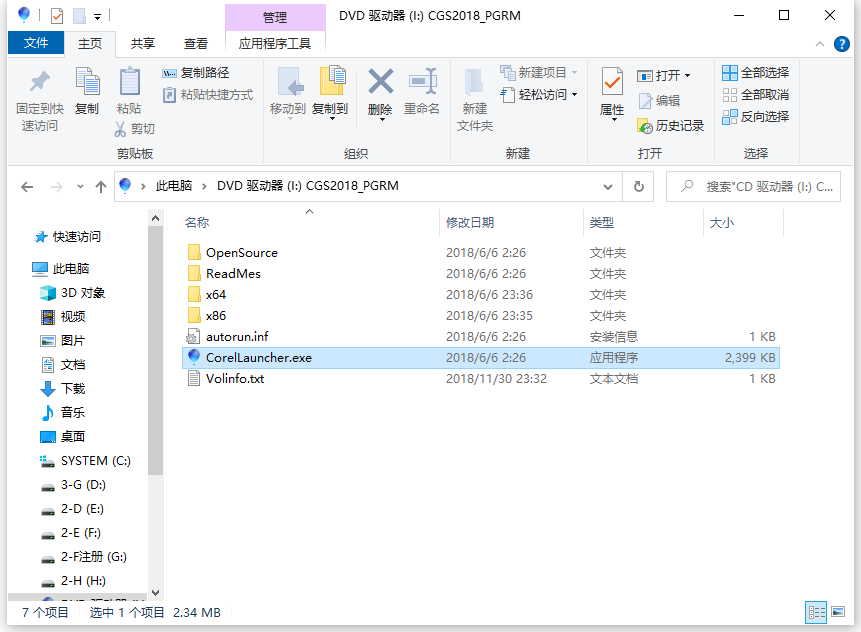This screenshot has height=632, width=861.
Task: Select SYSTEM (C:) drive in sidebar
Action: (x=86, y=461)
